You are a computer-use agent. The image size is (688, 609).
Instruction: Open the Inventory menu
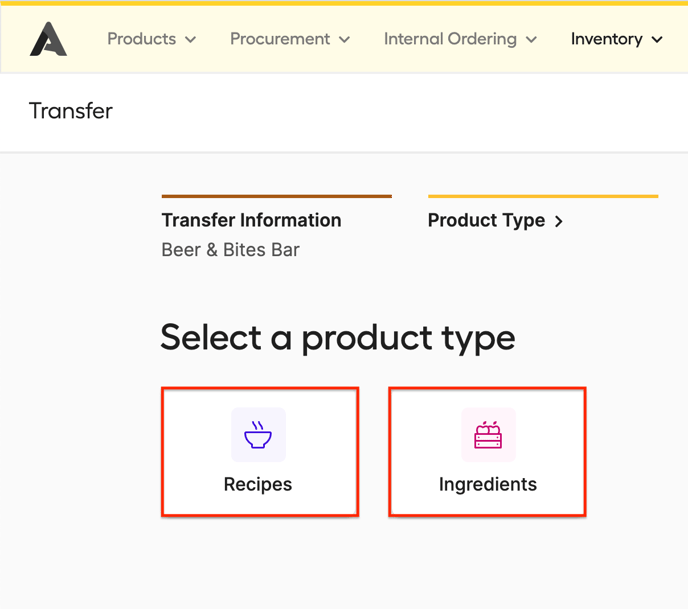point(616,39)
